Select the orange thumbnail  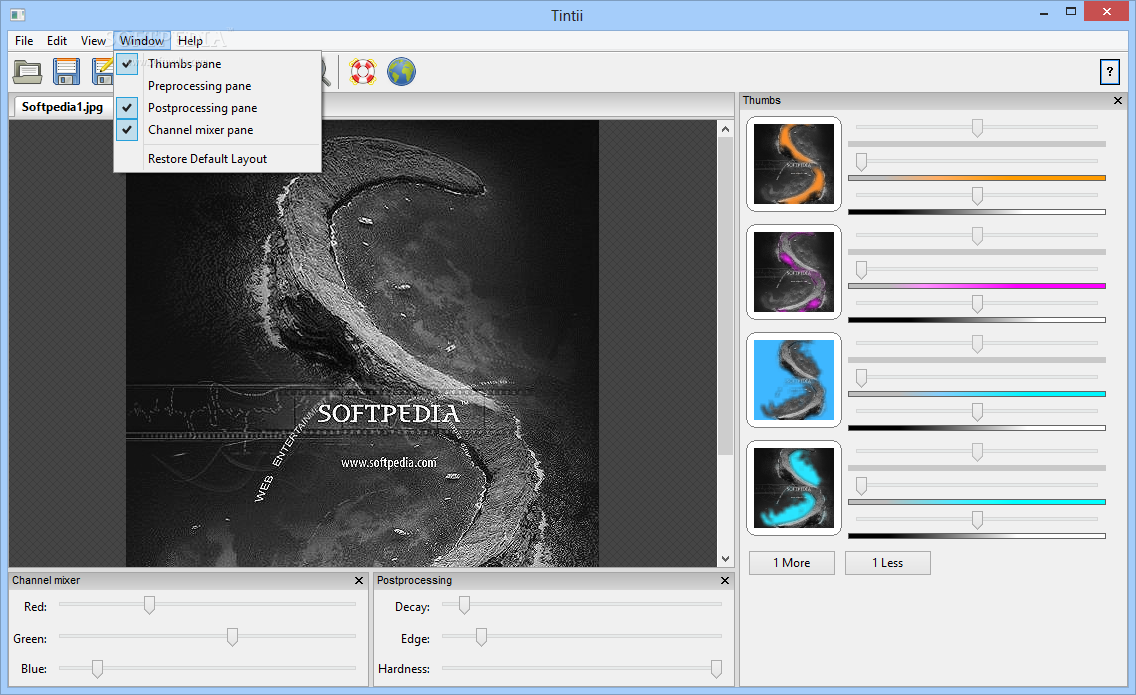[x=794, y=164]
